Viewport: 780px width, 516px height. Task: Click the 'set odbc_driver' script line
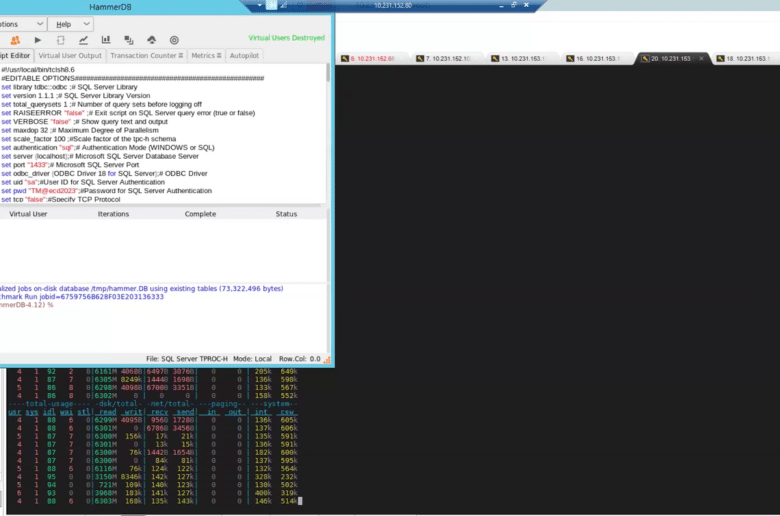(104, 174)
